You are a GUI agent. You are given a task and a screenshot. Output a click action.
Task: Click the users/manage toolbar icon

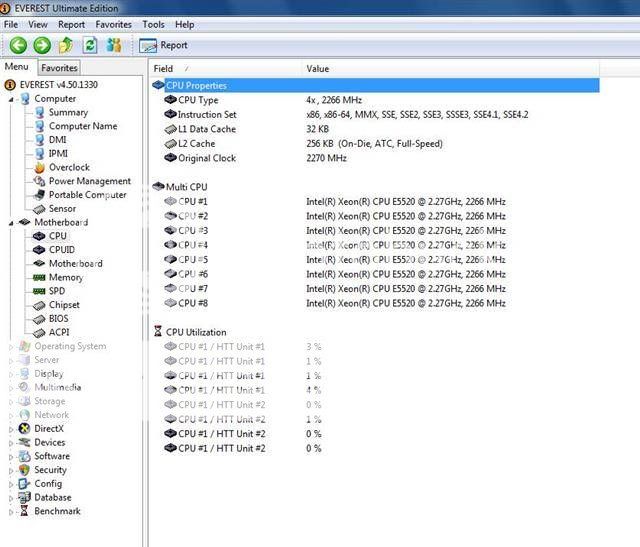(114, 45)
